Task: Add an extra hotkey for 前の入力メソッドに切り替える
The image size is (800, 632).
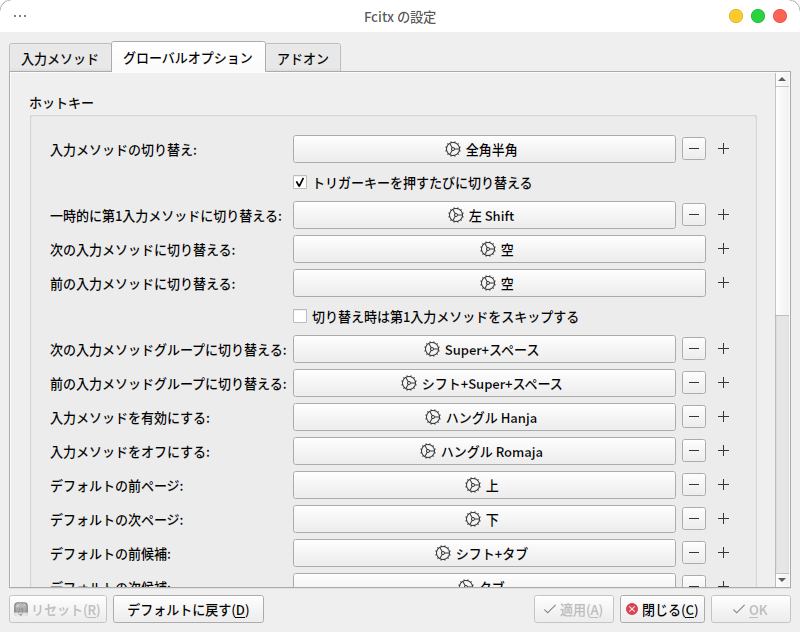Action: point(723,283)
